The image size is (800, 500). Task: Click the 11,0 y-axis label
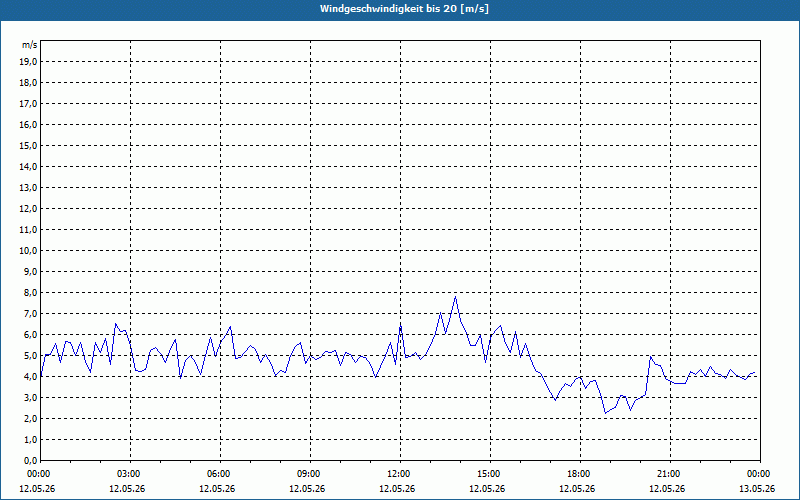(x=28, y=230)
